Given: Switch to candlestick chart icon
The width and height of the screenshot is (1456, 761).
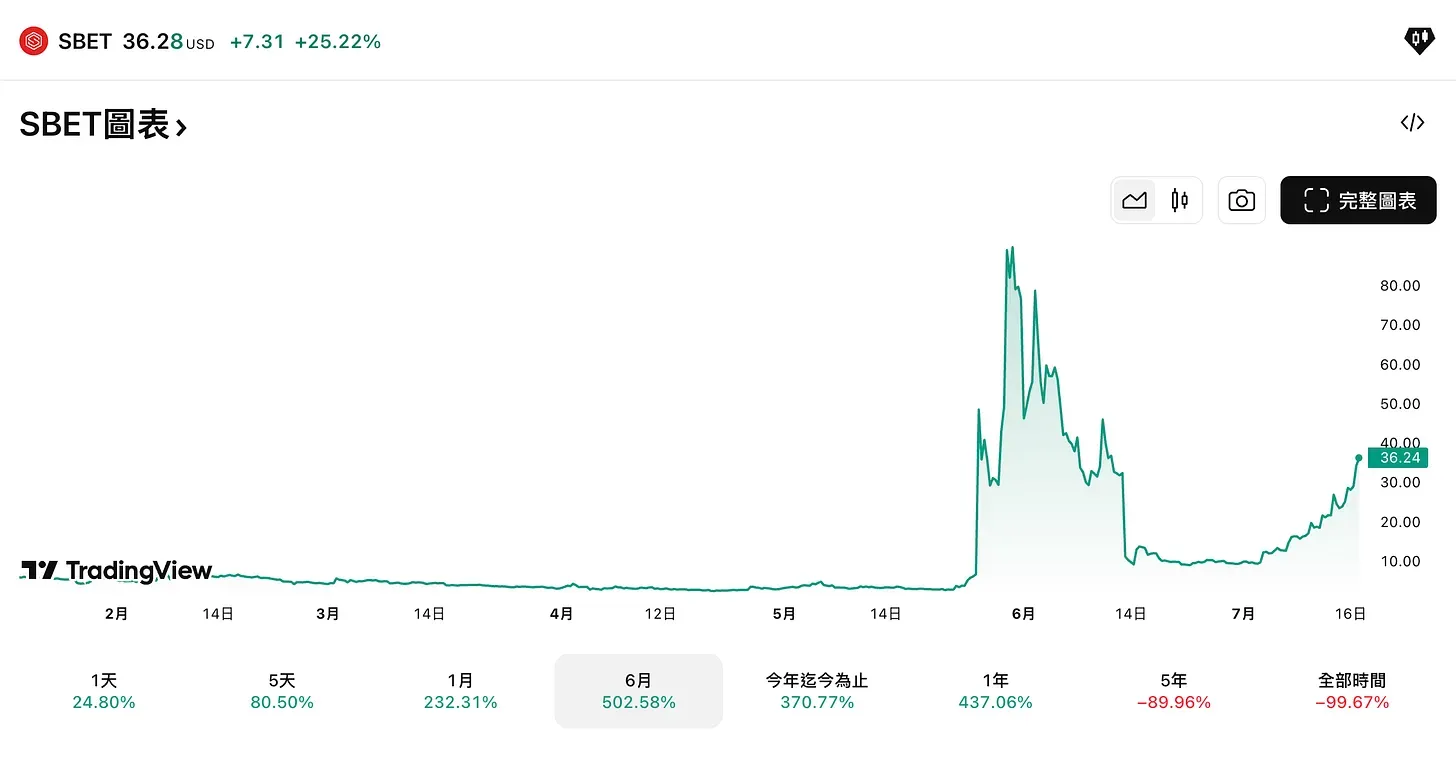Looking at the screenshot, I should coord(1179,200).
